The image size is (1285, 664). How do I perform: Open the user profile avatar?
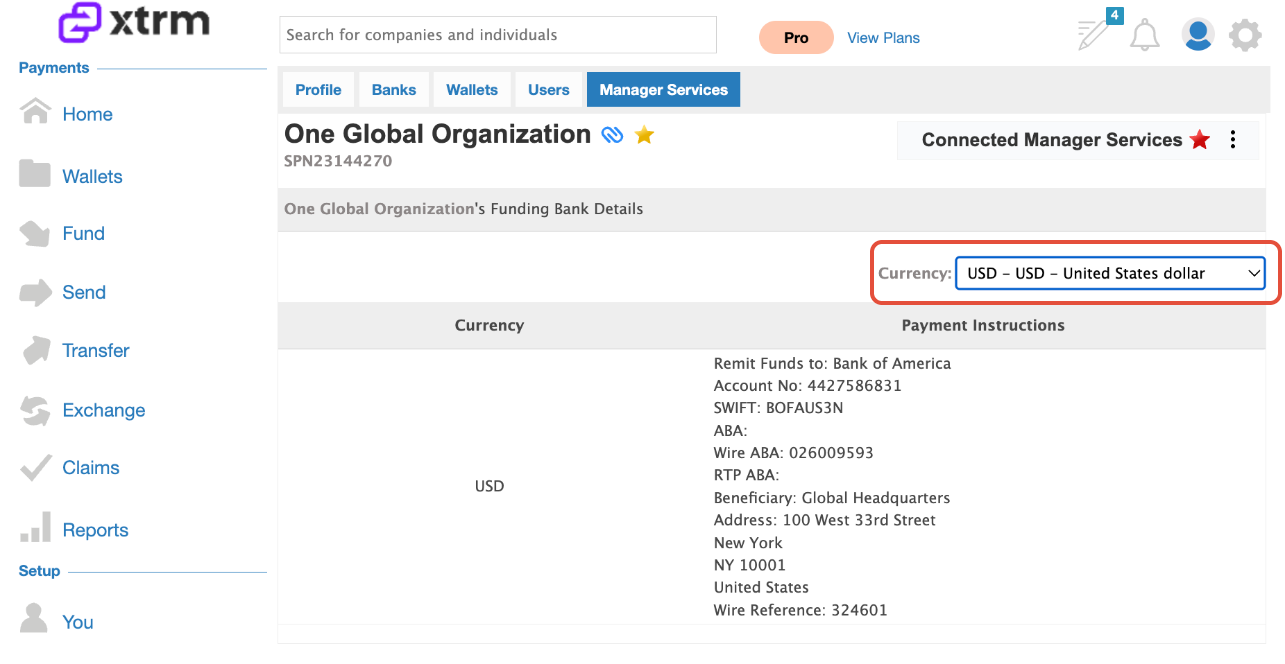pyautogui.click(x=1197, y=35)
